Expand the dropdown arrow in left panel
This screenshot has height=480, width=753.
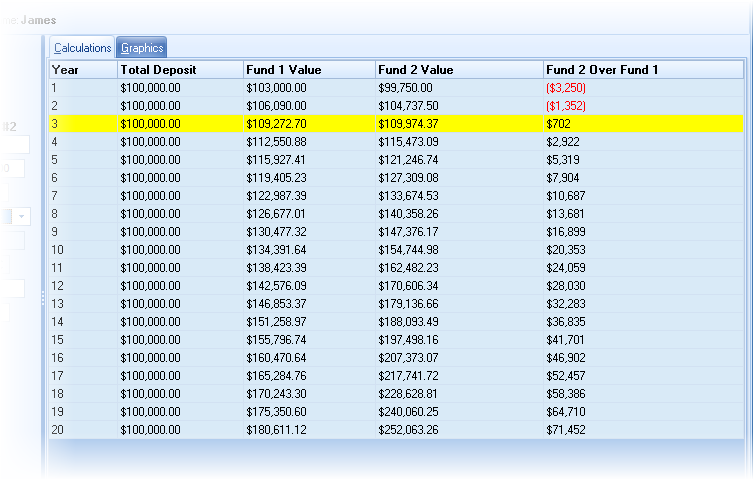click(22, 216)
